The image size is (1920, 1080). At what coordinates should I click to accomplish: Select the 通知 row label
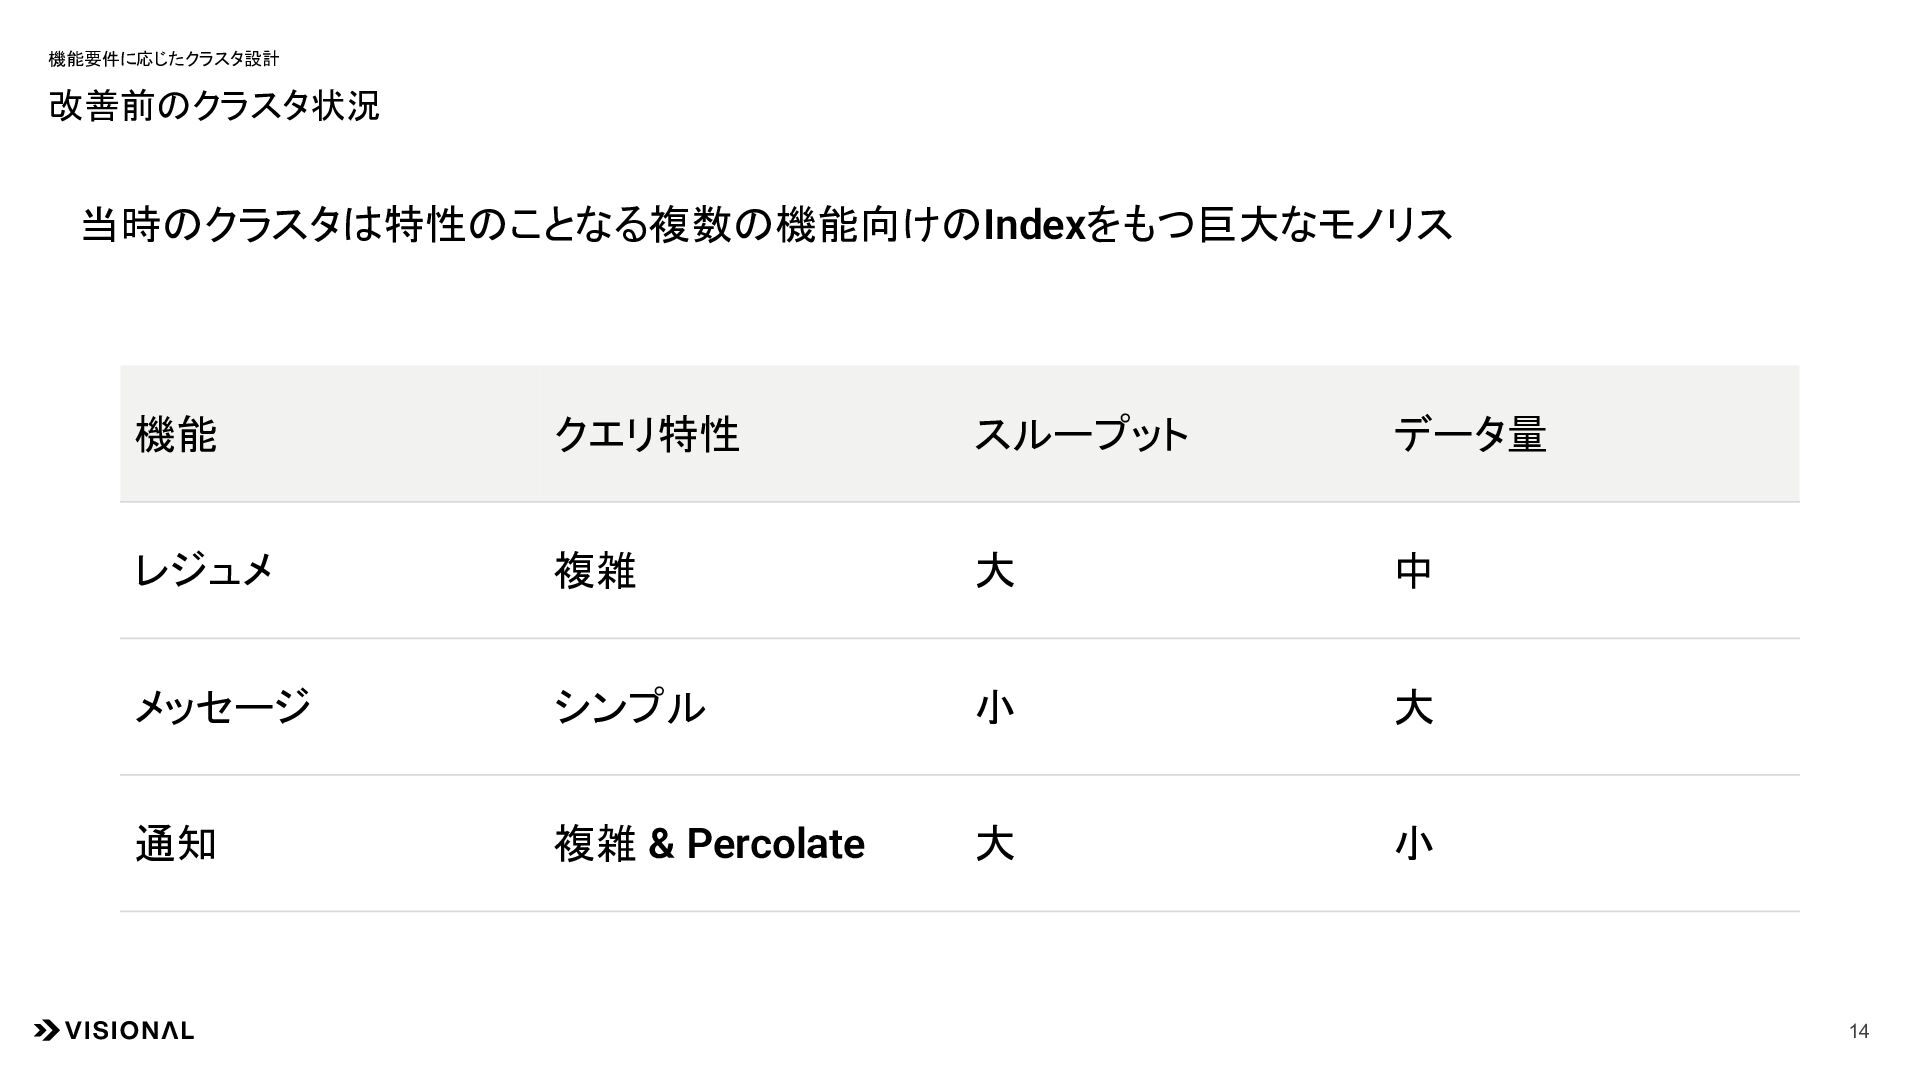click(176, 844)
